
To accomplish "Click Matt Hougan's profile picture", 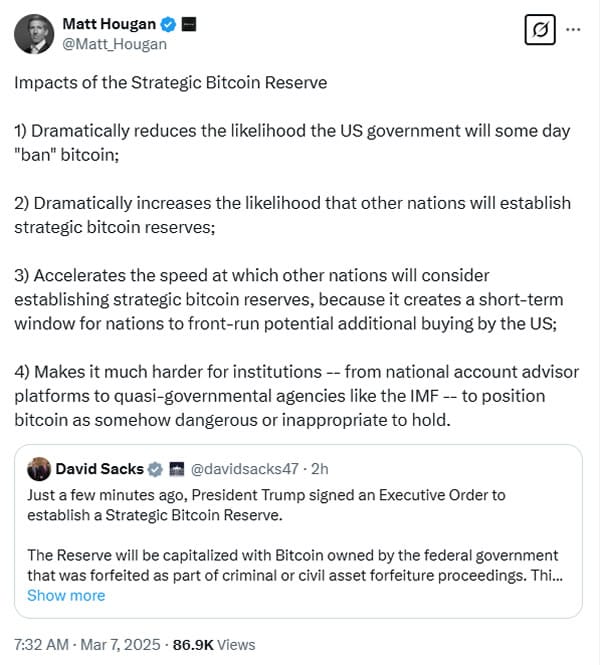I will 33,33.
